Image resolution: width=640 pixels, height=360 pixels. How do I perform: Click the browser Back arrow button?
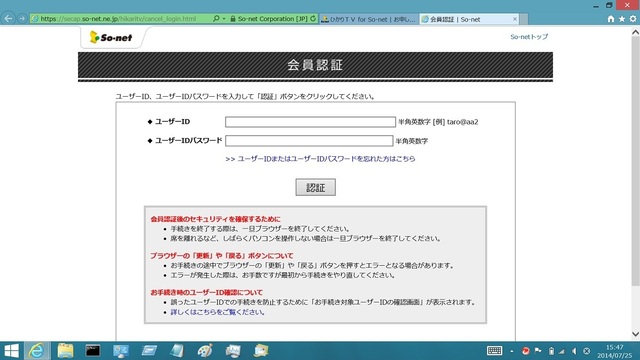[x=8, y=18]
